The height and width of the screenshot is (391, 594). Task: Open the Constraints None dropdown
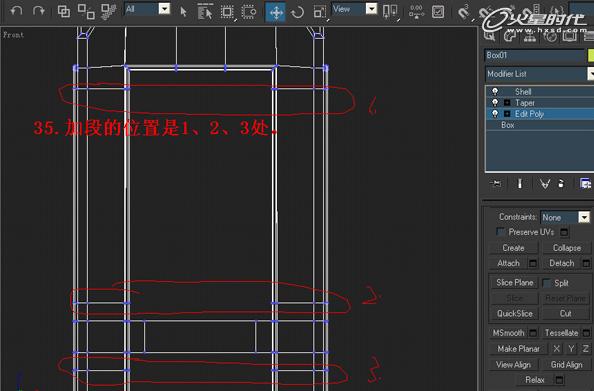(565, 217)
